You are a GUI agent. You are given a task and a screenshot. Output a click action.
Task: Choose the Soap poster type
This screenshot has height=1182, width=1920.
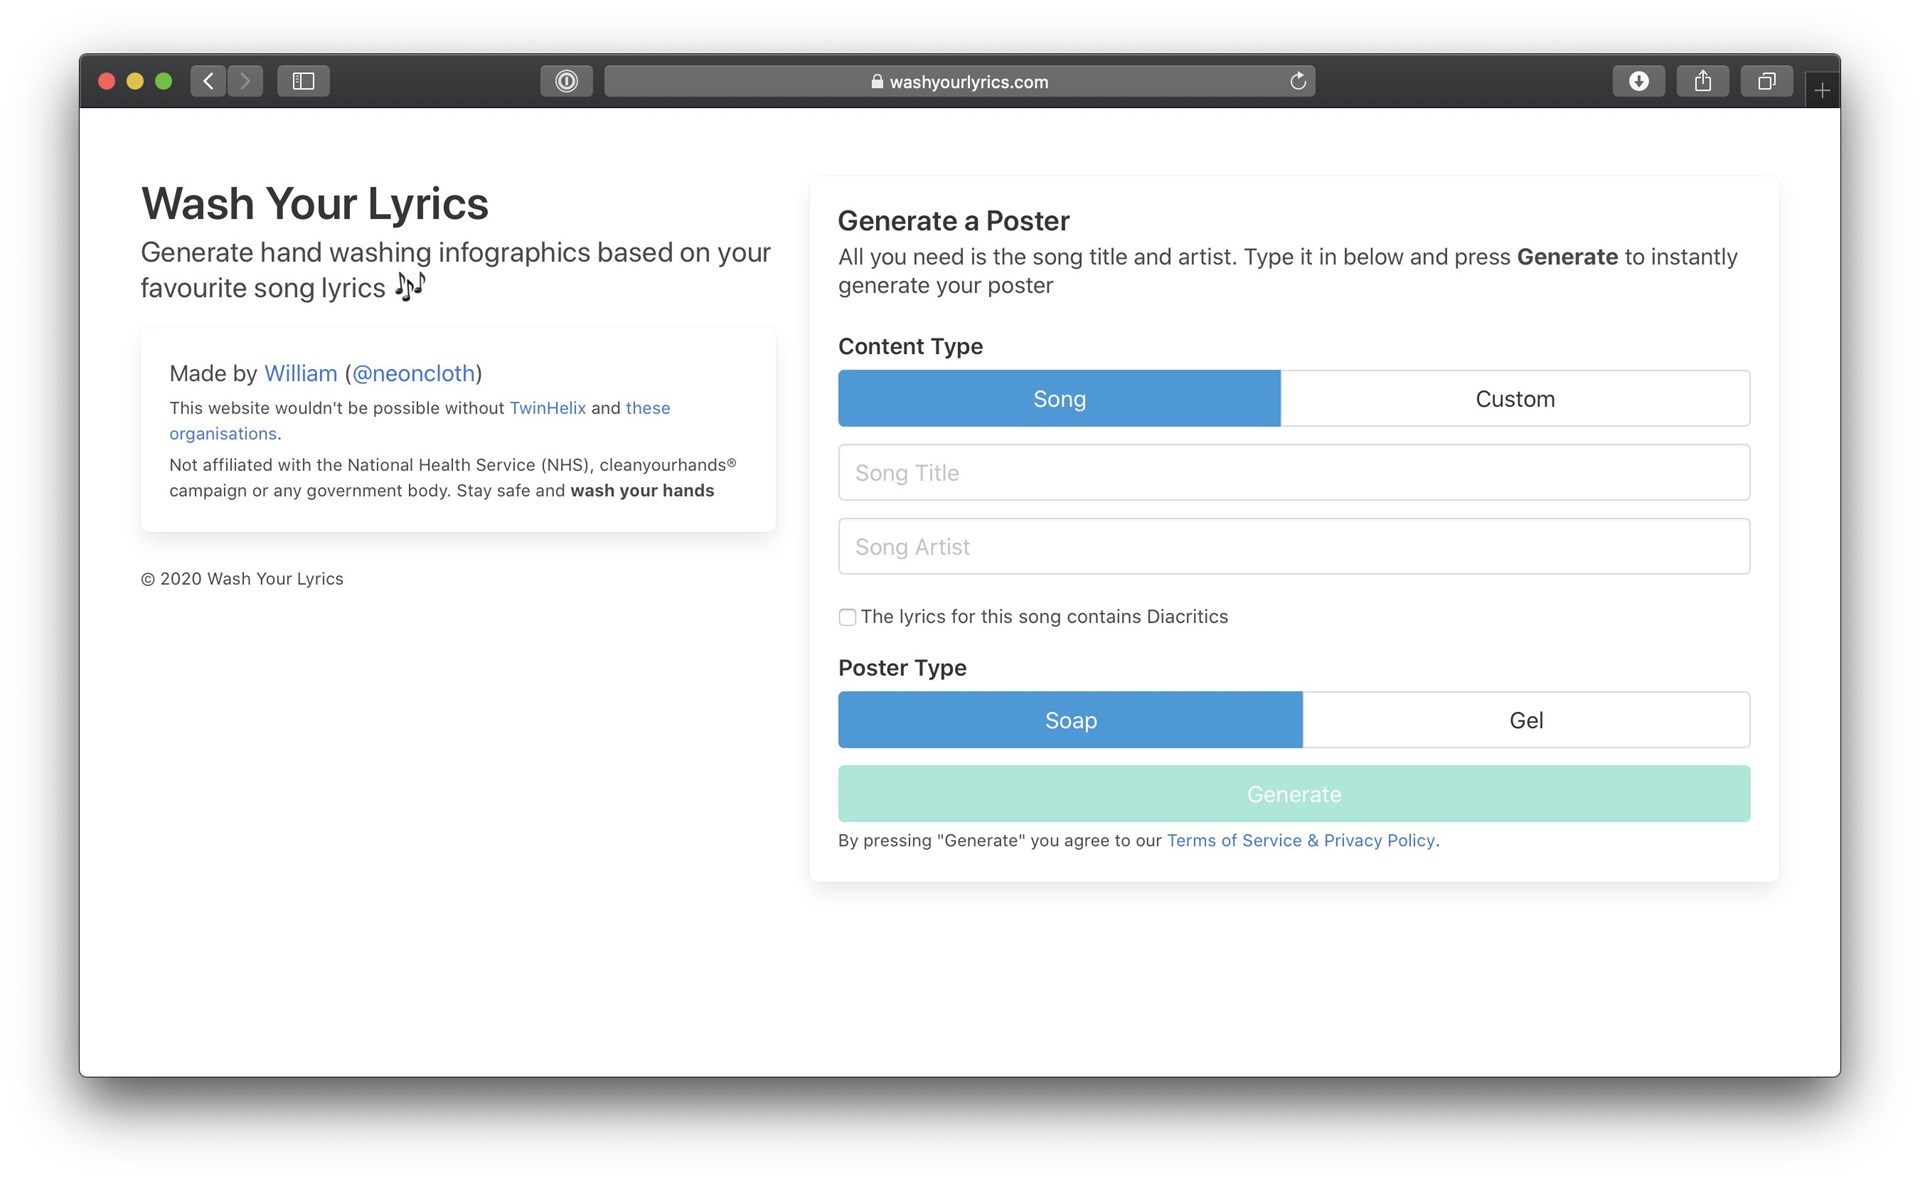(1070, 720)
